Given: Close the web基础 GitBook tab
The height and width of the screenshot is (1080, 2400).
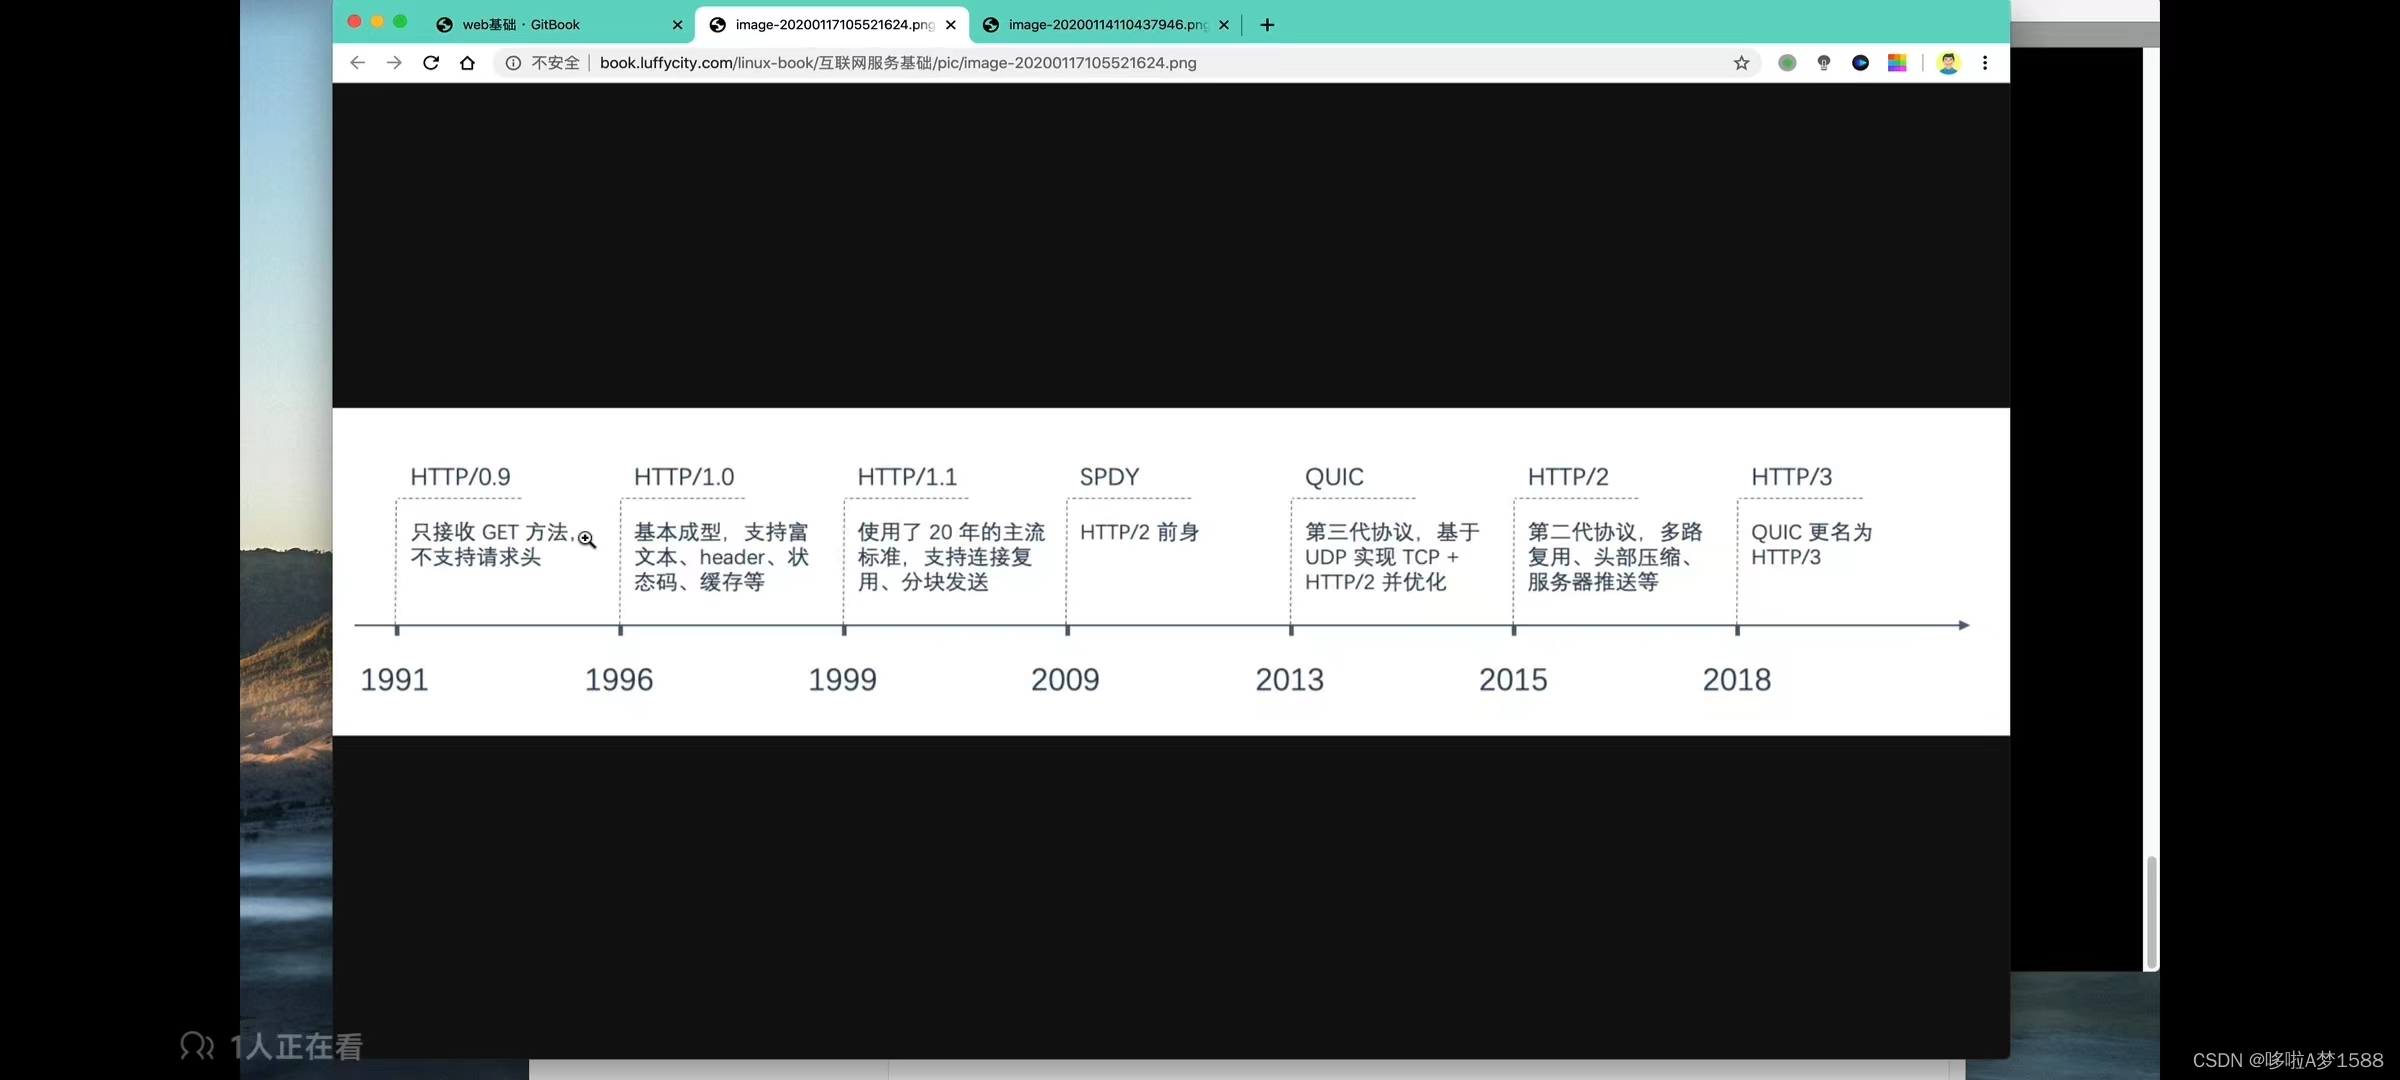Looking at the screenshot, I should pyautogui.click(x=677, y=25).
